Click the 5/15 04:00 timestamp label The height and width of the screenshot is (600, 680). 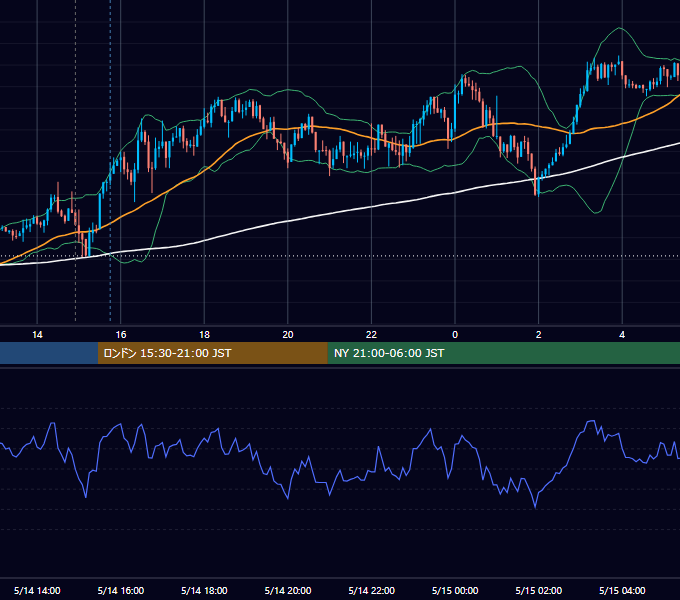(x=622, y=590)
